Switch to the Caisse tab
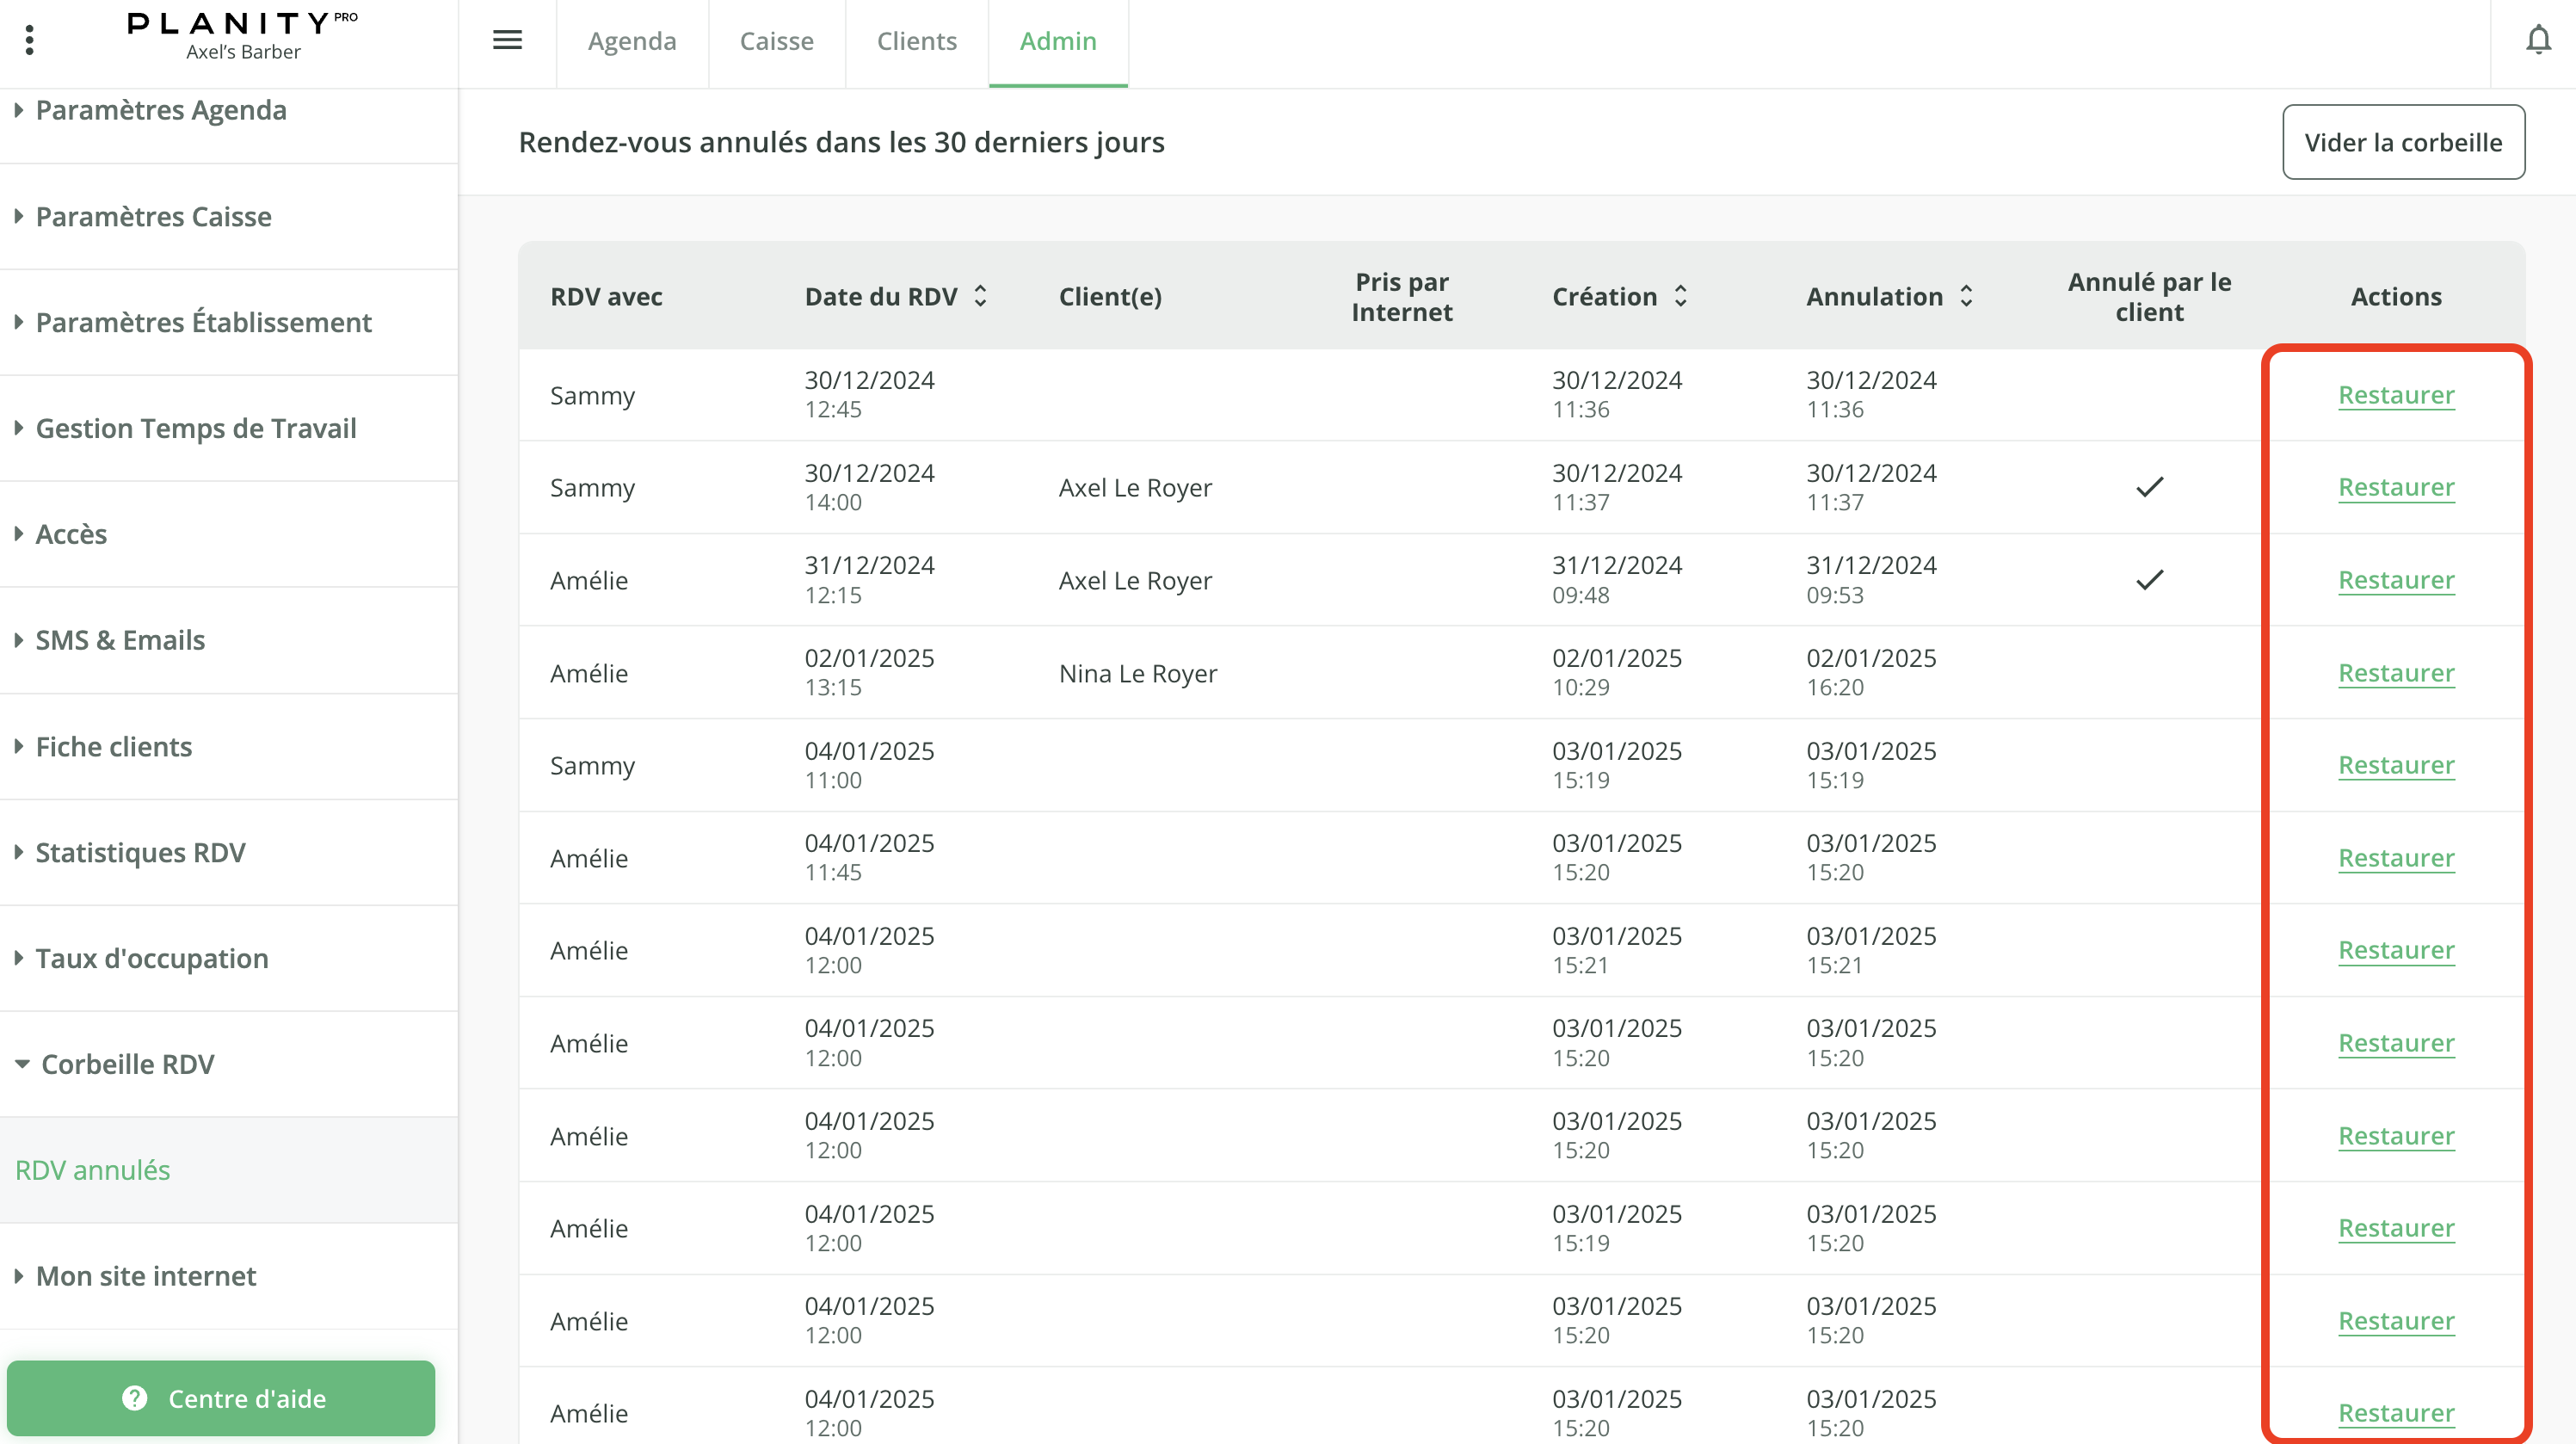Viewport: 2576px width, 1444px height. tap(776, 41)
